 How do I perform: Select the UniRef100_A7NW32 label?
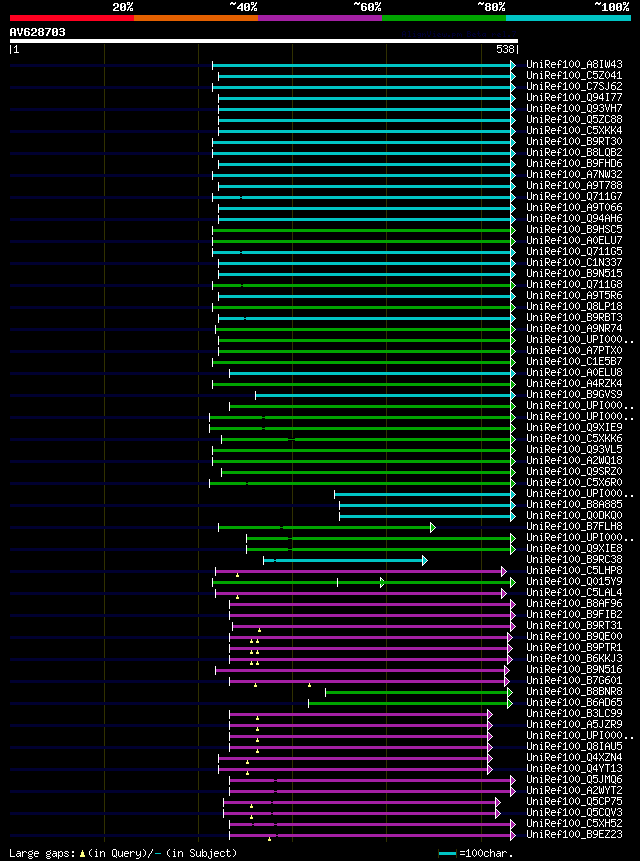(574, 175)
